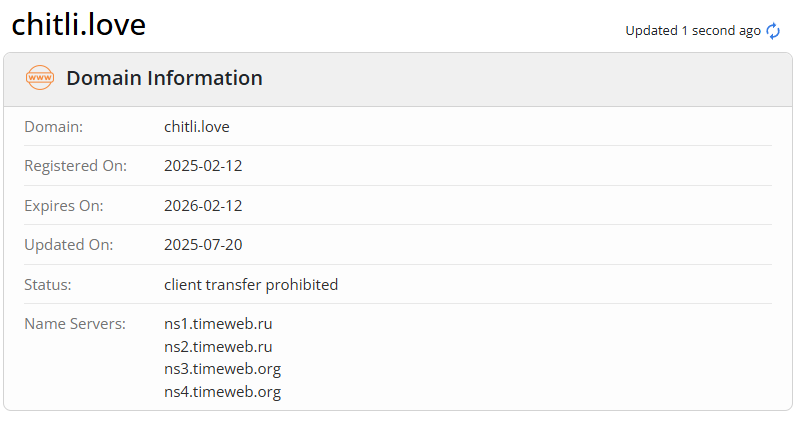The width and height of the screenshot is (800, 421).
Task: Click the 'client transfer prohibited' status
Action: (x=251, y=285)
